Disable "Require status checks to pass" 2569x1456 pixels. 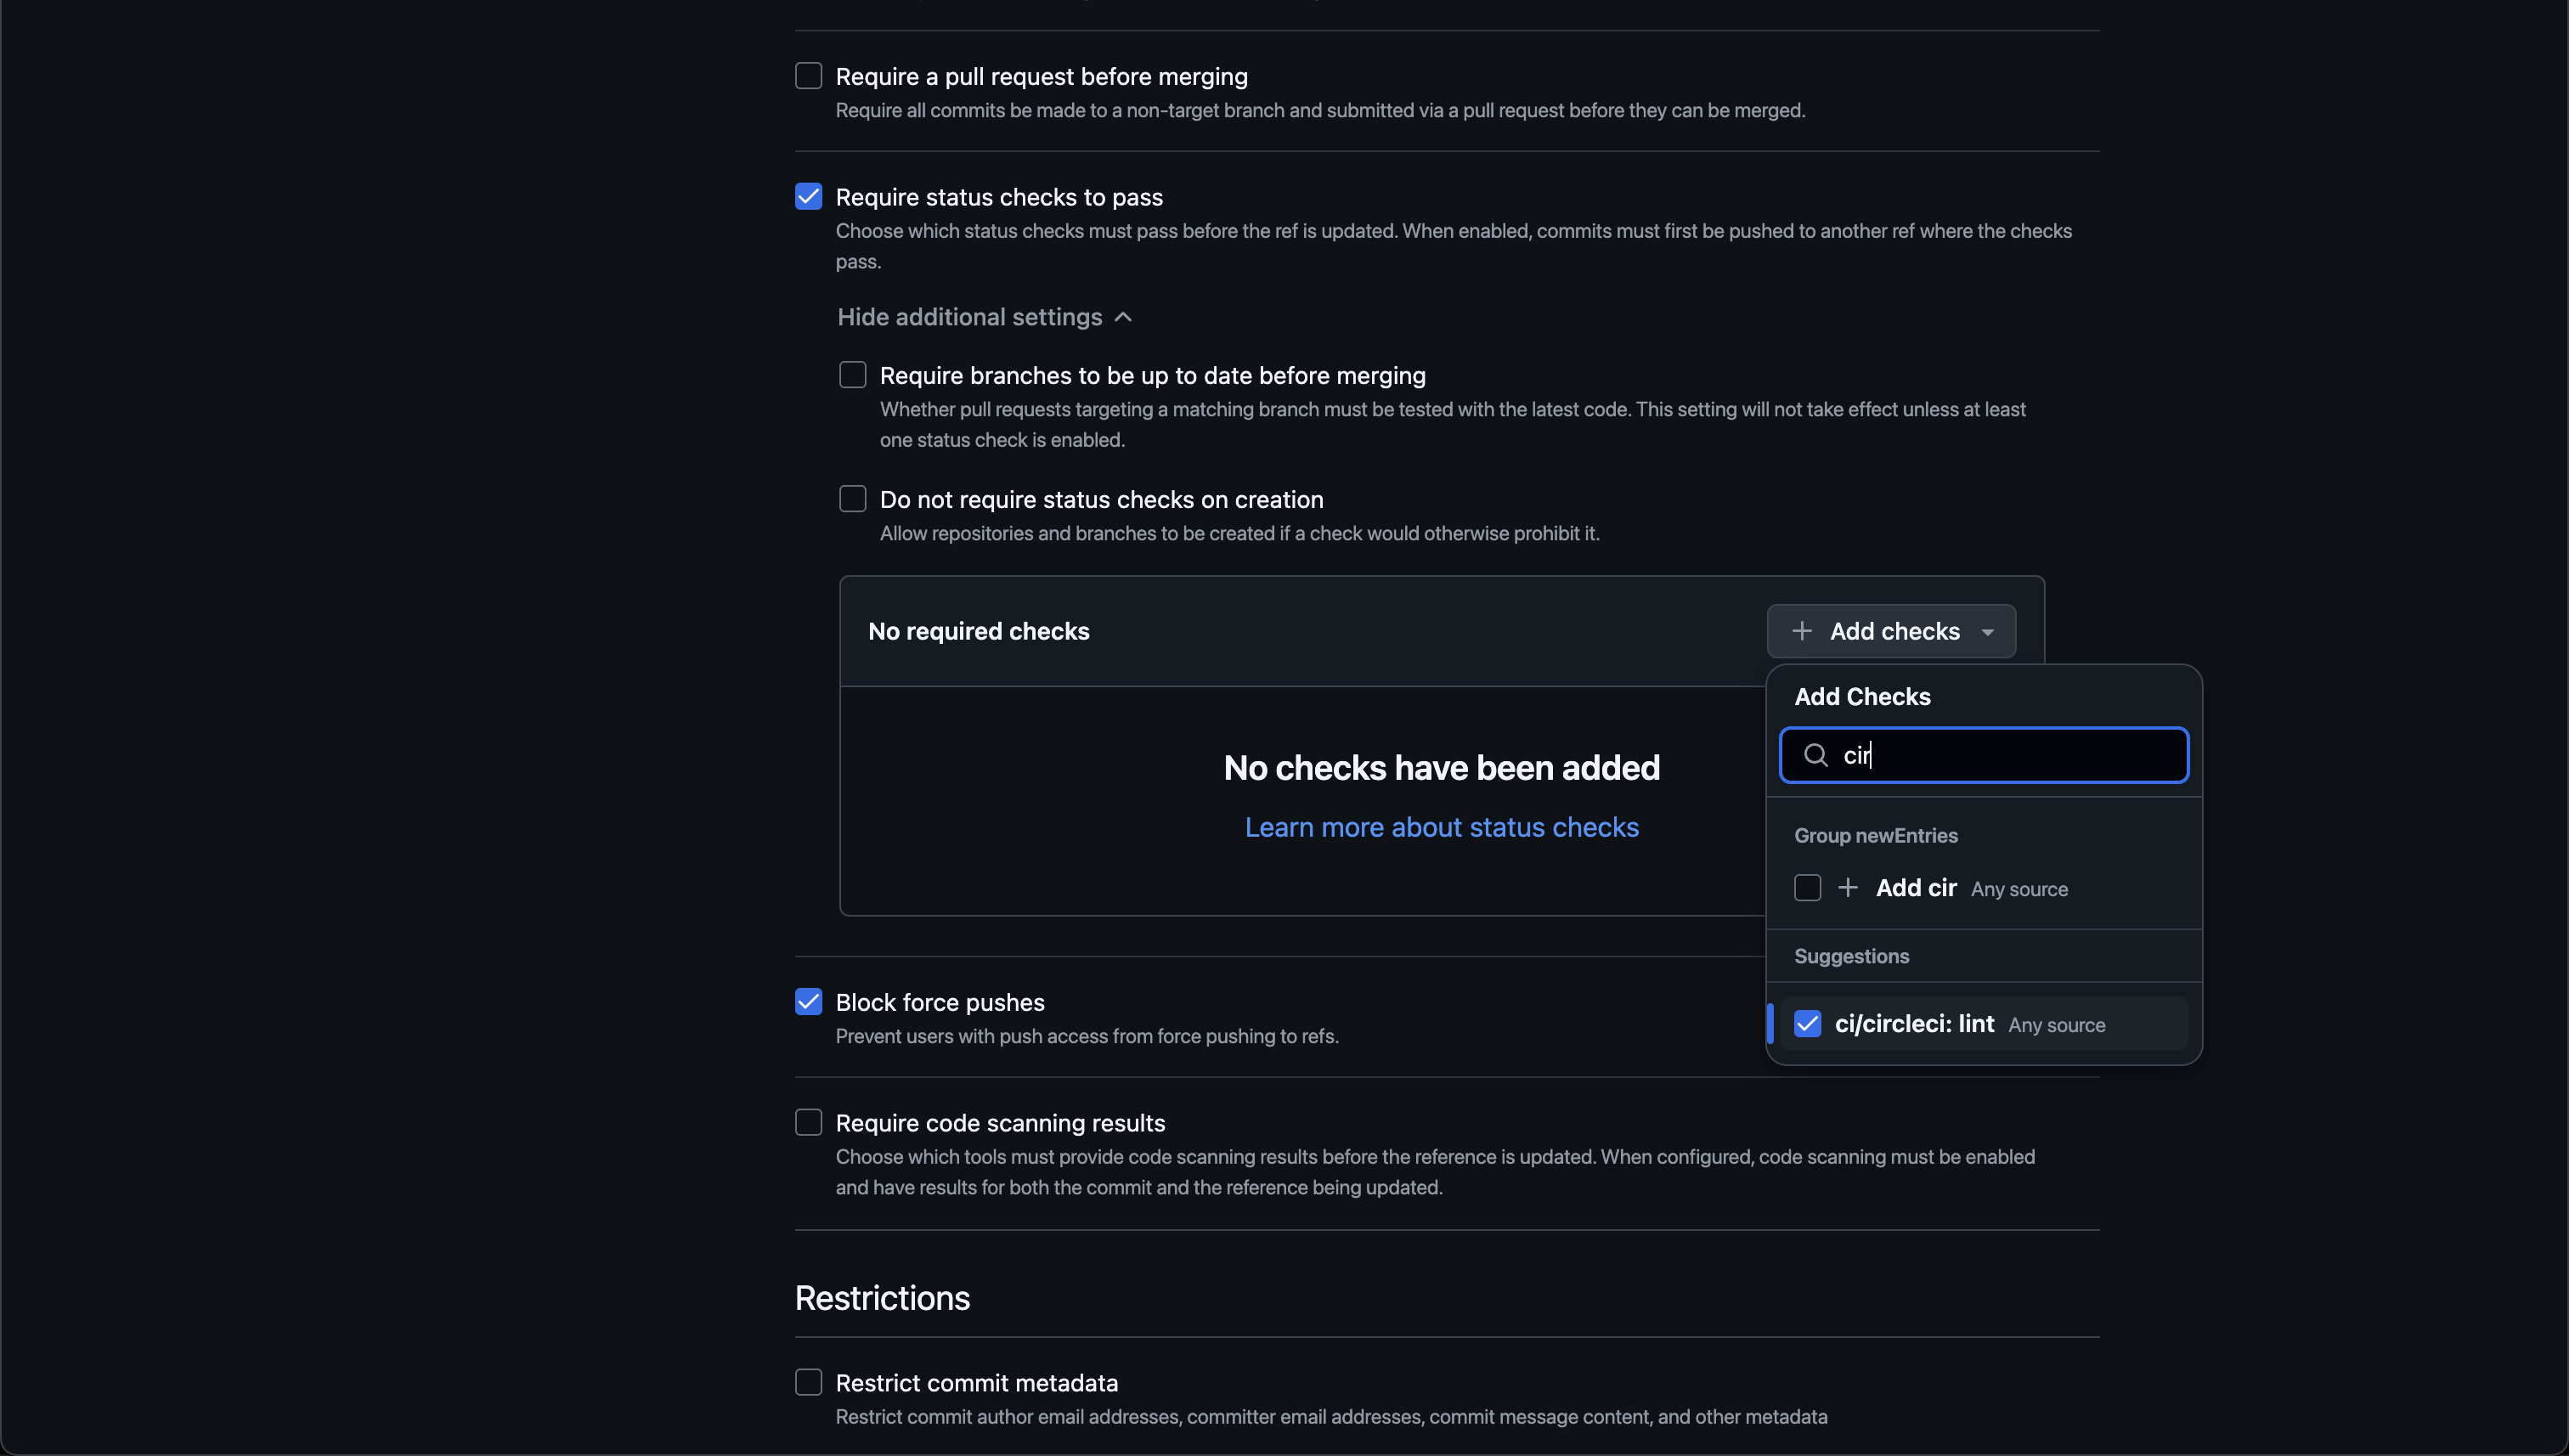[x=808, y=196]
